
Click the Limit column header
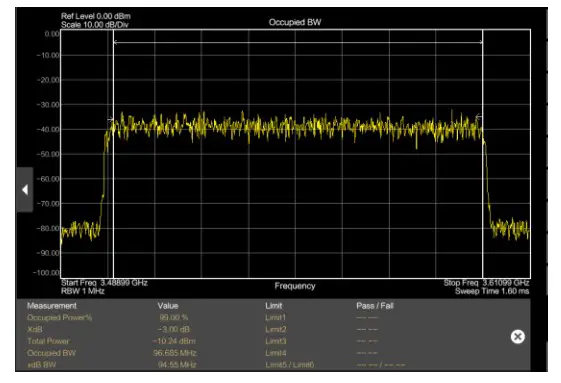coord(274,306)
